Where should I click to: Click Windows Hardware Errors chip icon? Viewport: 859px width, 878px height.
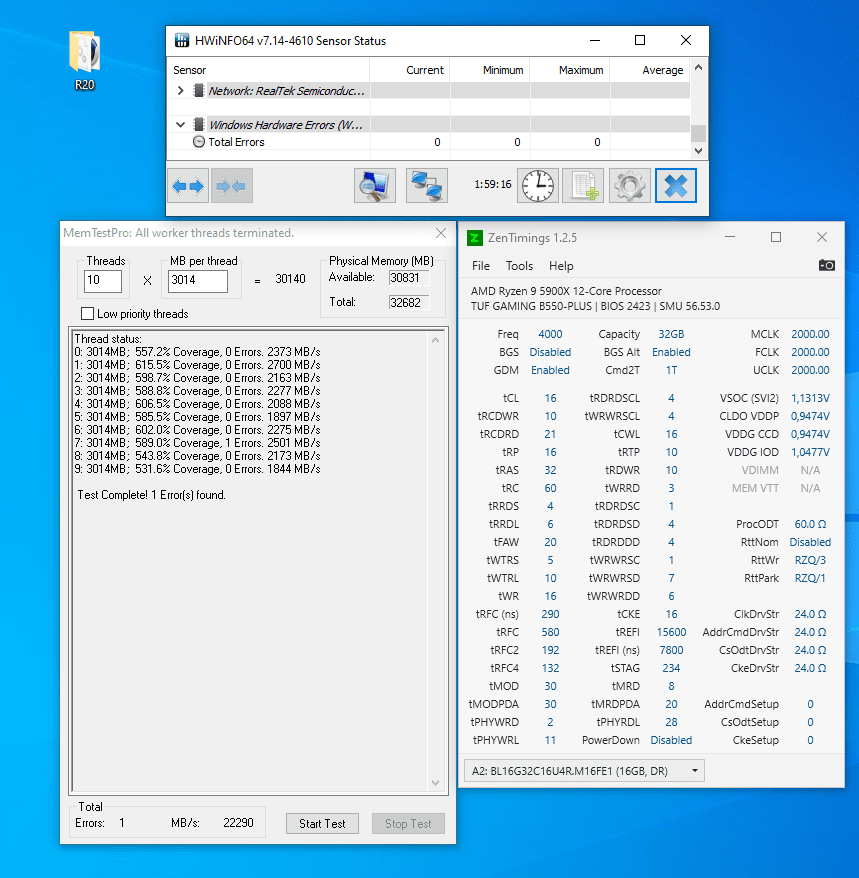point(199,124)
